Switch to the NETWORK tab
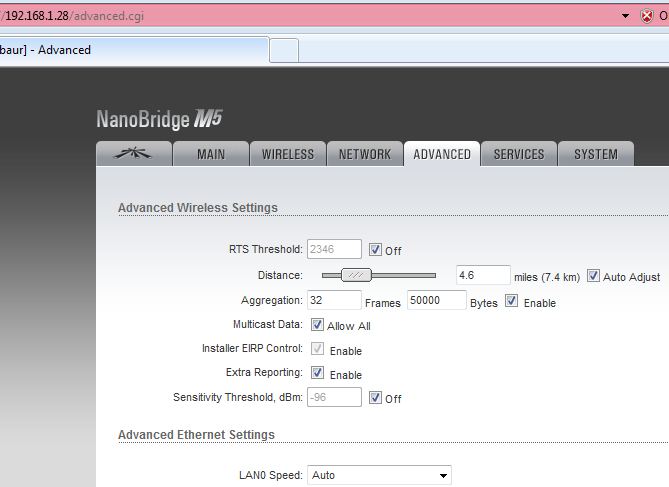669x487 pixels. pyautogui.click(x=365, y=154)
